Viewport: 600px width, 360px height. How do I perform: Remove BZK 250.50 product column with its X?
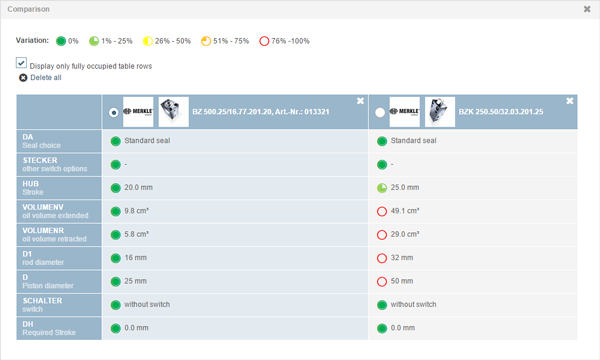(569, 101)
